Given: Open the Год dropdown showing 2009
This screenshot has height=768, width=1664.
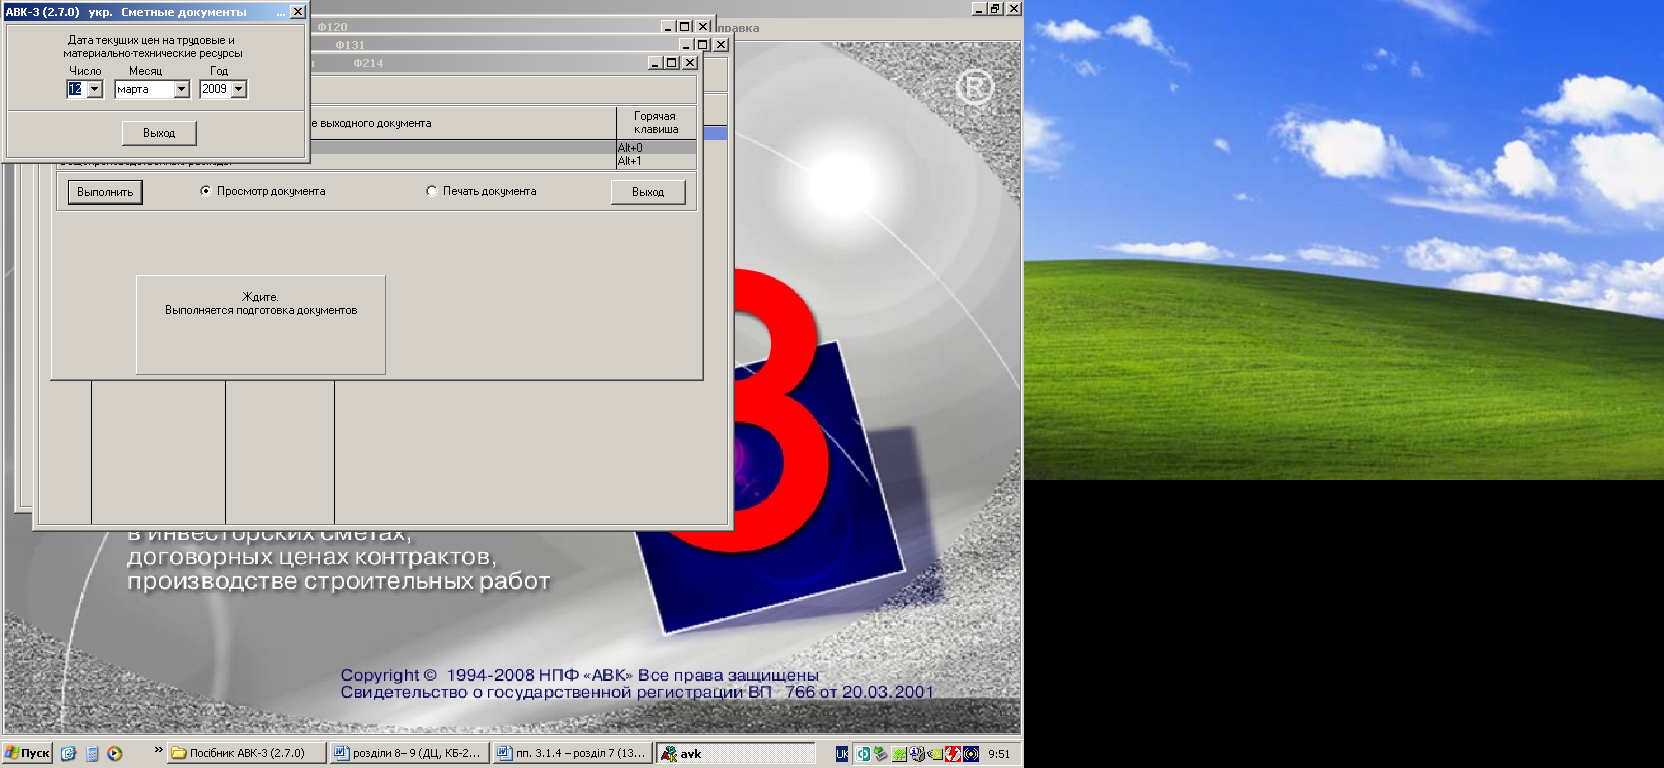Looking at the screenshot, I should [238, 89].
